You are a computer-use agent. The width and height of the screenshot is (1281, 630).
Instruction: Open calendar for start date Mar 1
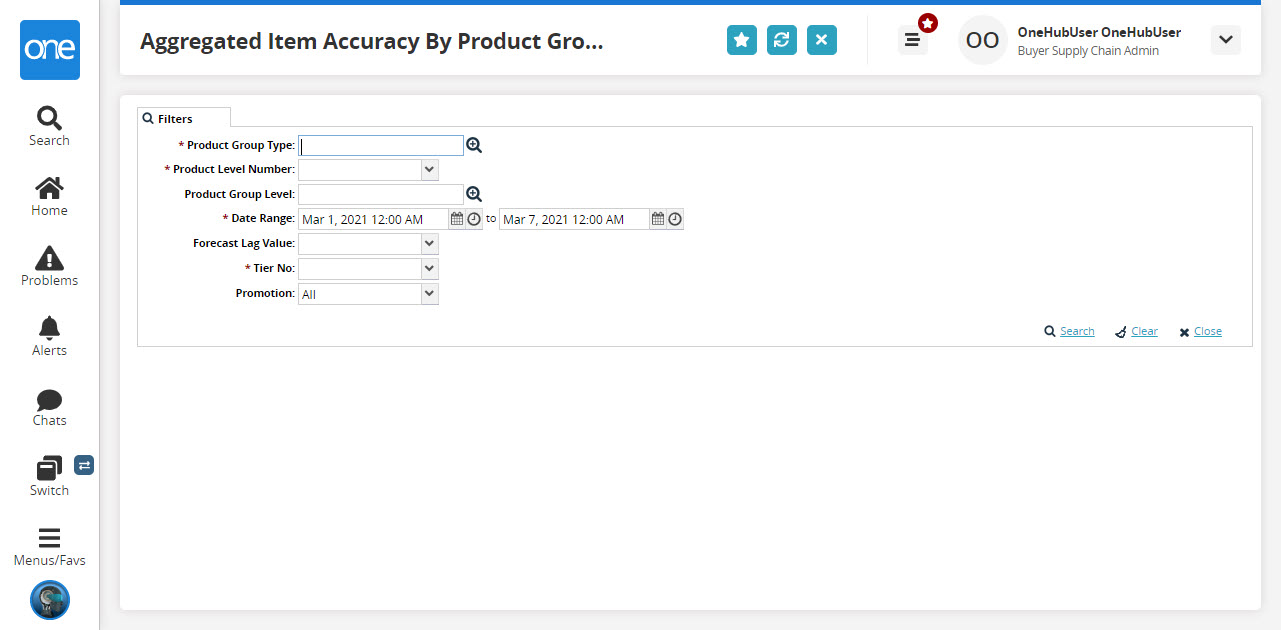click(457, 219)
